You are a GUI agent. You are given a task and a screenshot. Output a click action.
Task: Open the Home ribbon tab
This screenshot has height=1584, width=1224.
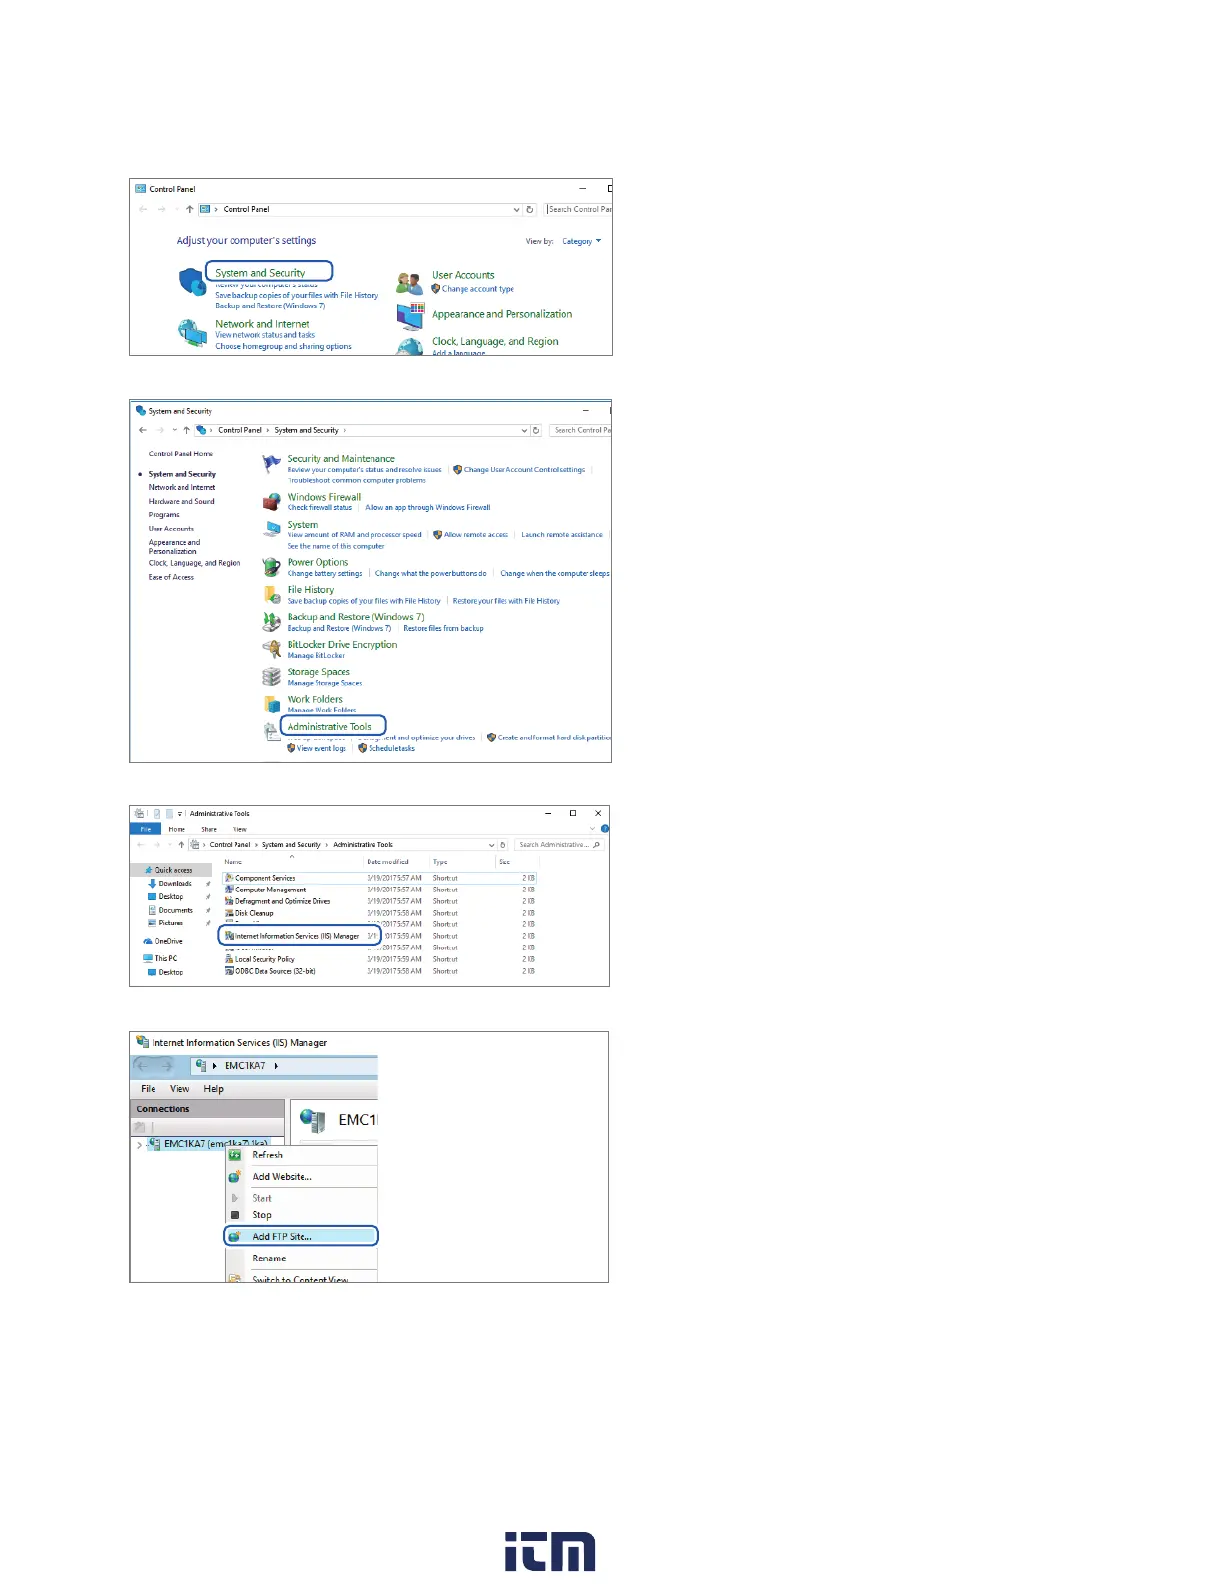177,829
